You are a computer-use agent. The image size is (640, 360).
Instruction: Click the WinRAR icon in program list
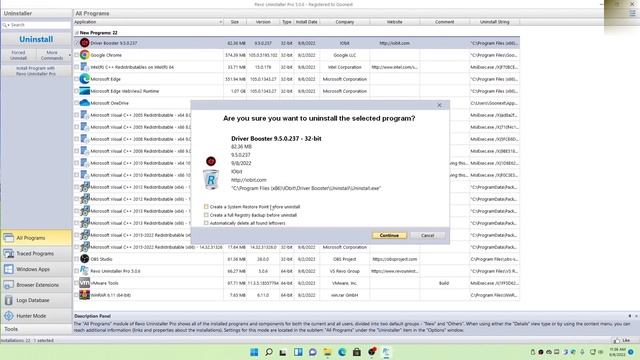point(84,295)
